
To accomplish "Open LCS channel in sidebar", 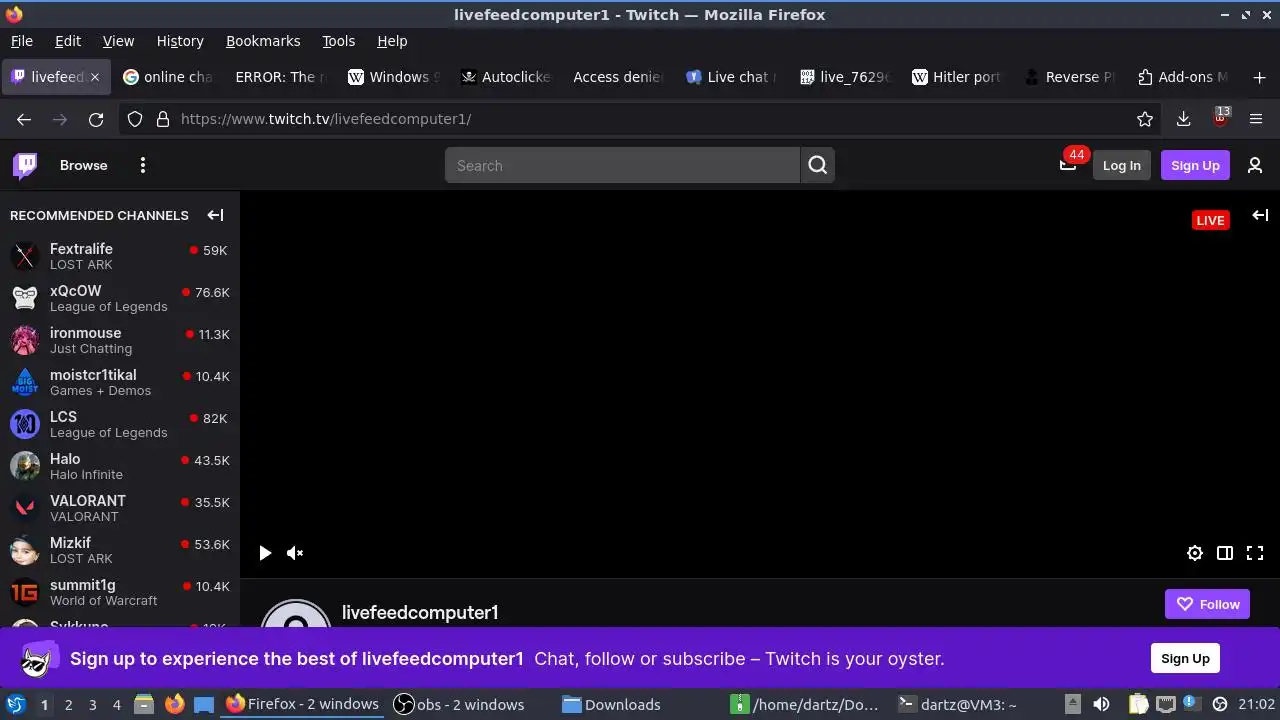I will pyautogui.click(x=120, y=424).
